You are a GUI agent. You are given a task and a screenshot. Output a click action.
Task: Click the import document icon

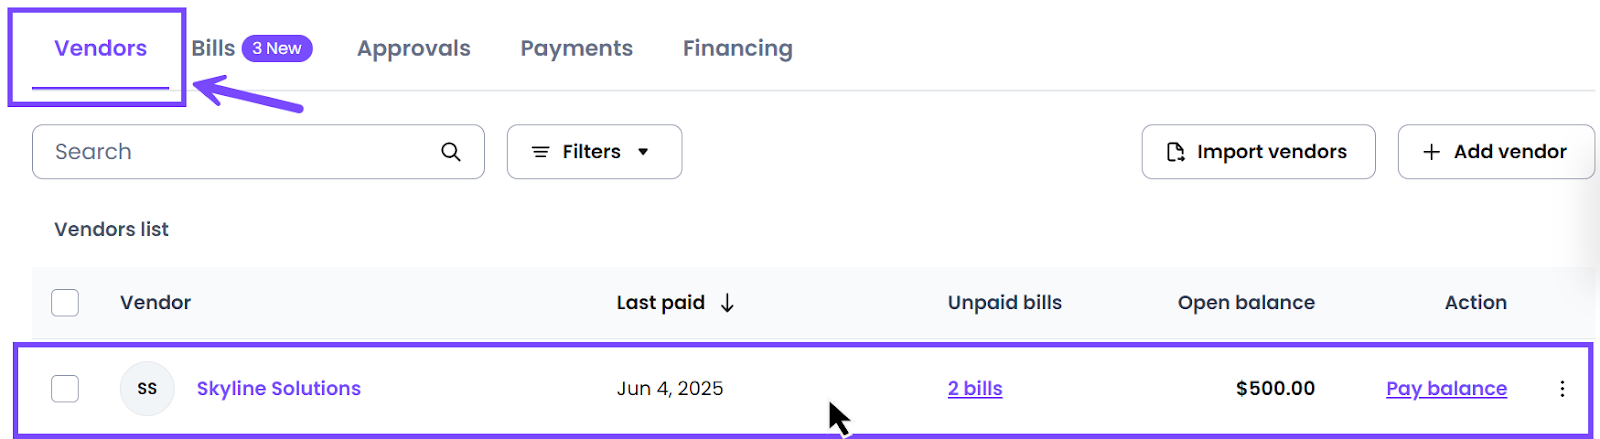[x=1176, y=152]
